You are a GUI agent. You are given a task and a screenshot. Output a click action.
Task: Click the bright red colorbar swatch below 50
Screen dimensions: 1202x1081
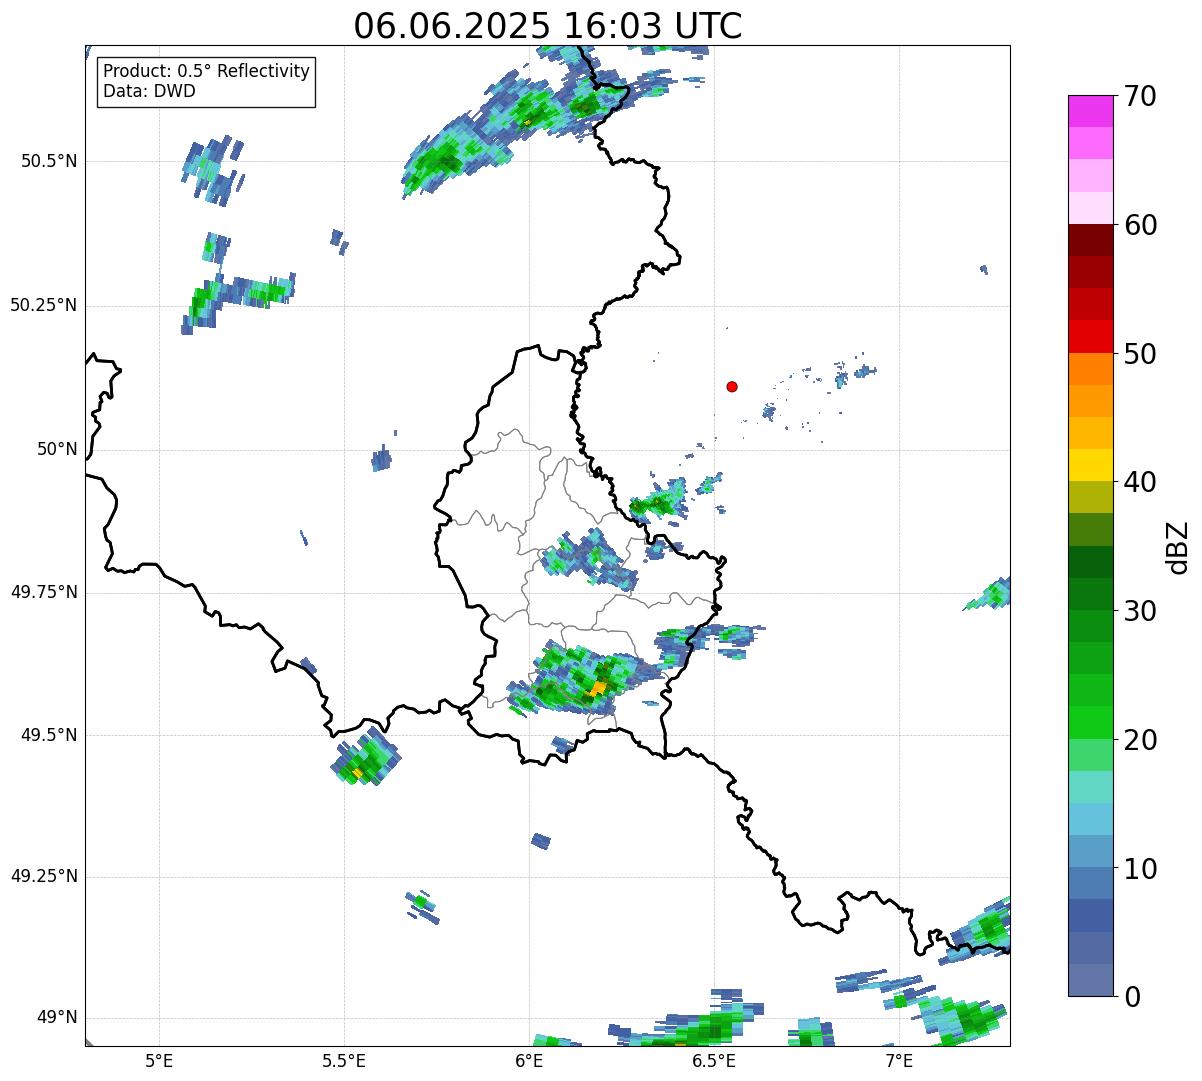pyautogui.click(x=1091, y=336)
